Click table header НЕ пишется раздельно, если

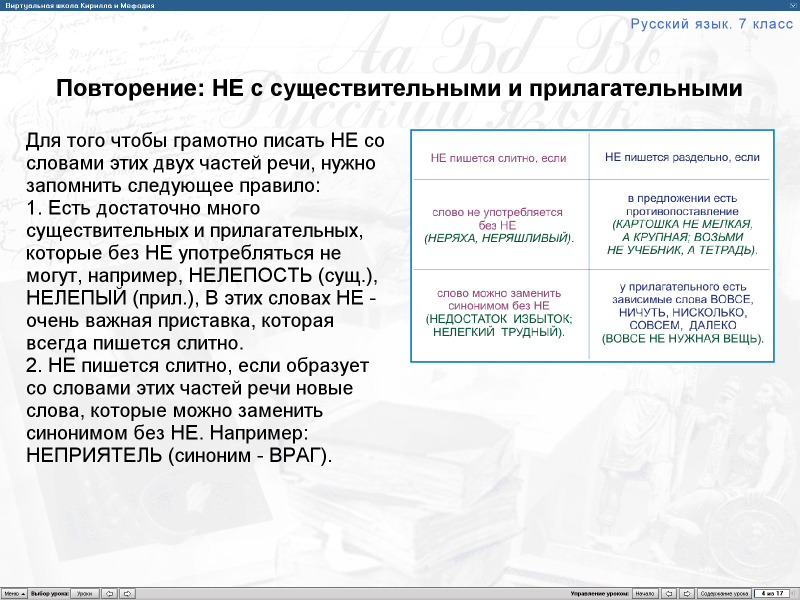click(682, 157)
